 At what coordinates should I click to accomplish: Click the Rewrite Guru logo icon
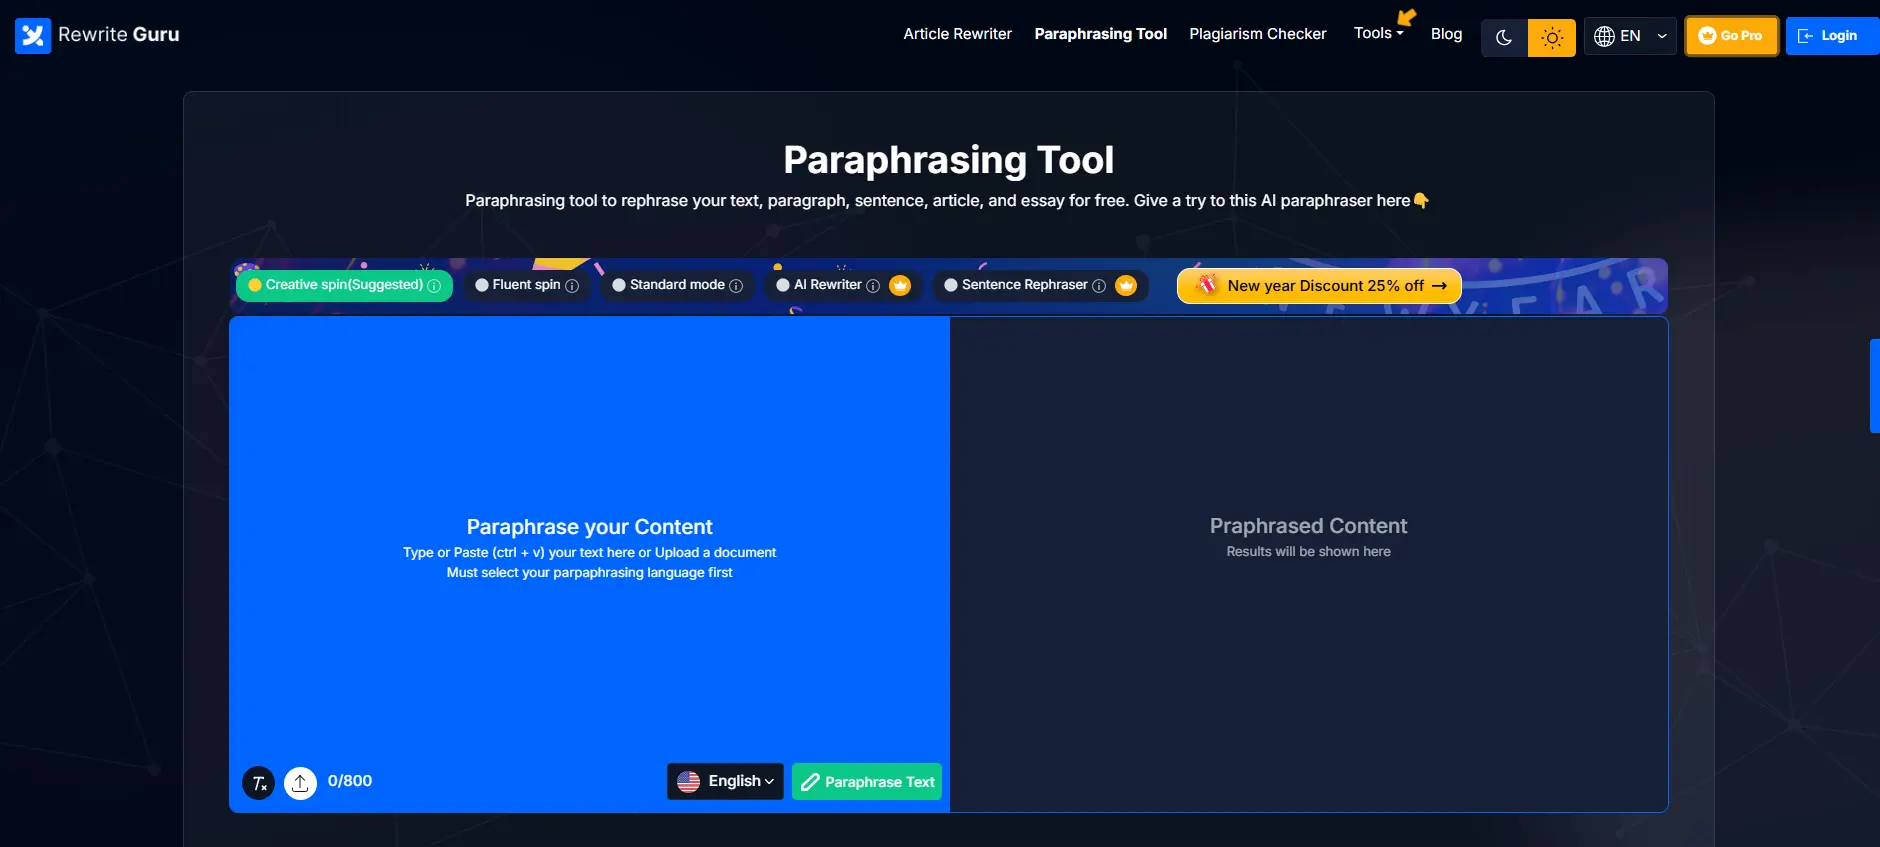tap(33, 36)
